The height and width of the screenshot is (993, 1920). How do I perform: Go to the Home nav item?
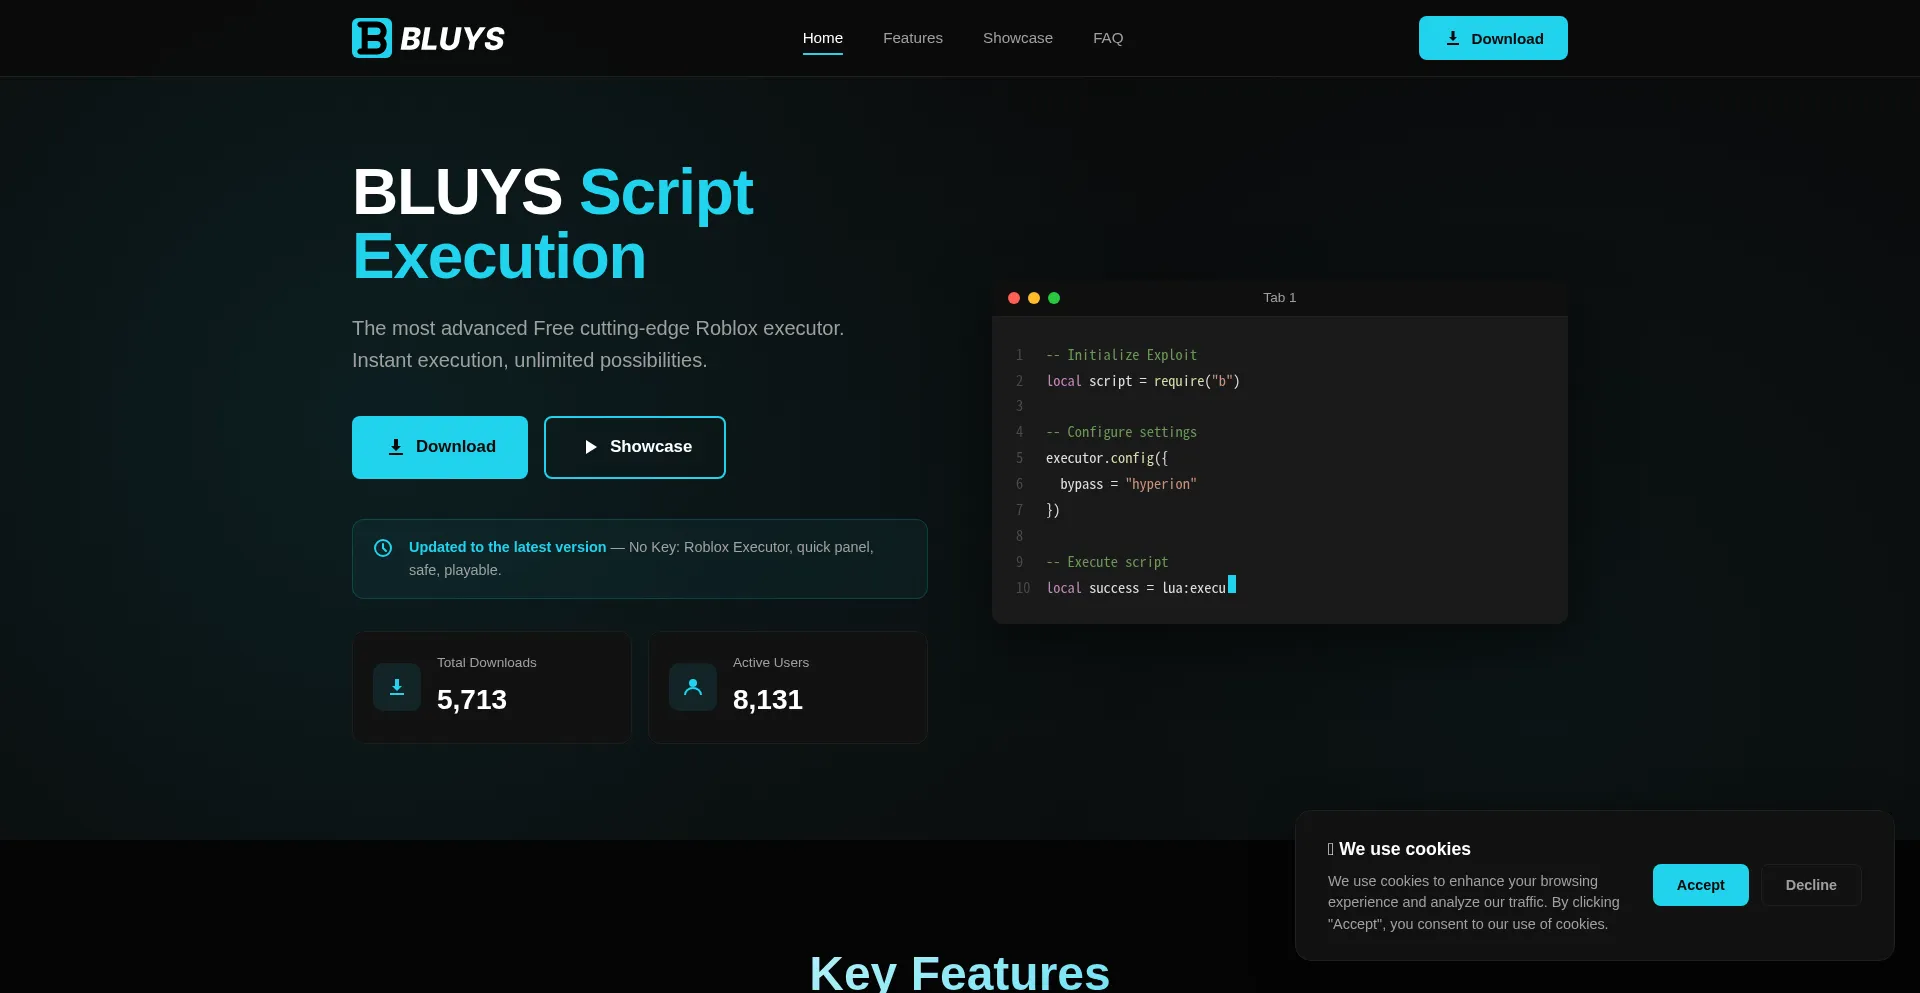823,38
